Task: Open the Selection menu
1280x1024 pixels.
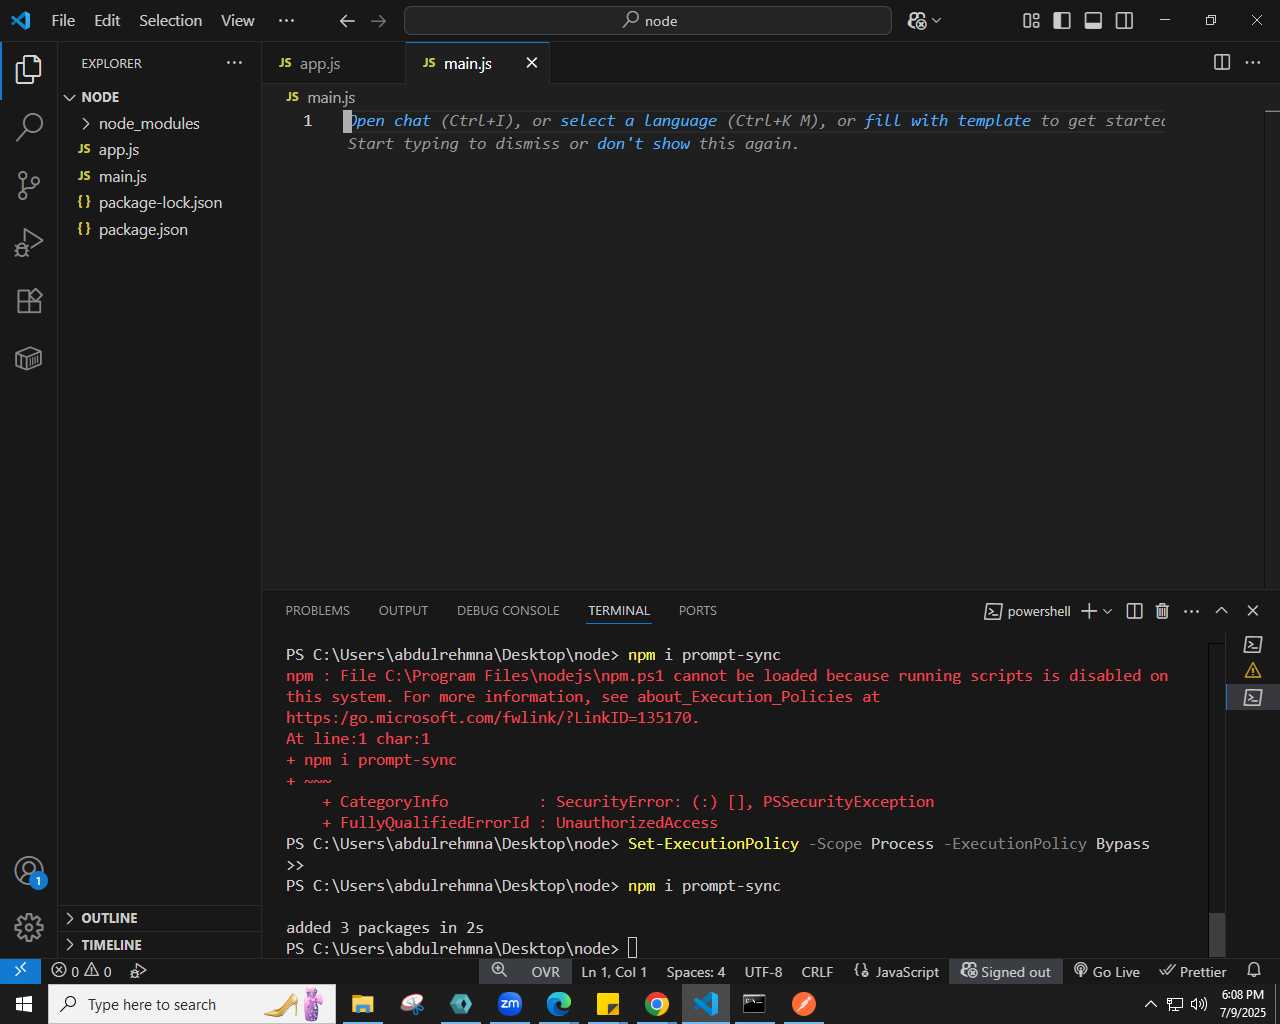Action: (170, 20)
